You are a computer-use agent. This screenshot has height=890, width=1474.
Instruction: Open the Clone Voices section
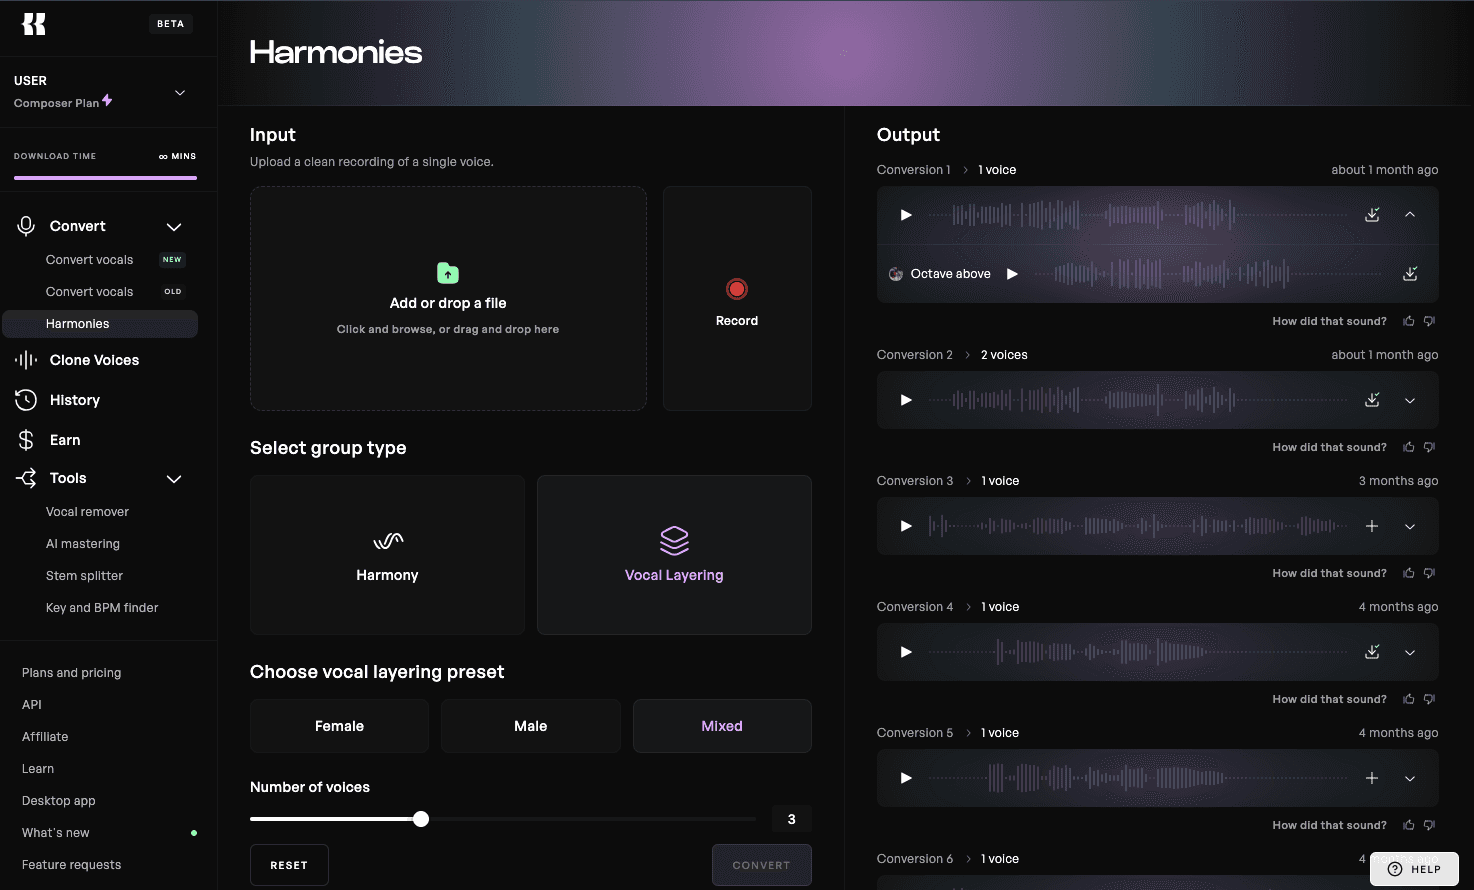(x=94, y=360)
